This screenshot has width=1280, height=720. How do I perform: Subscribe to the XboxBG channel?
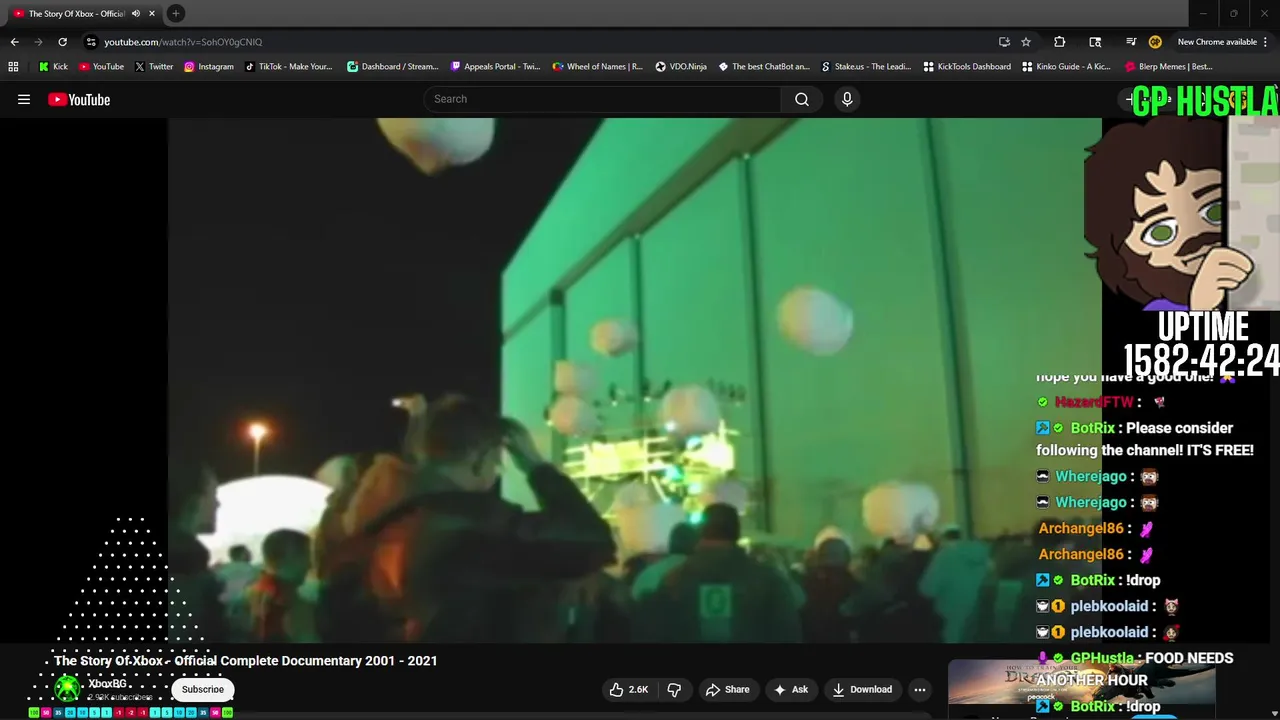coord(203,689)
